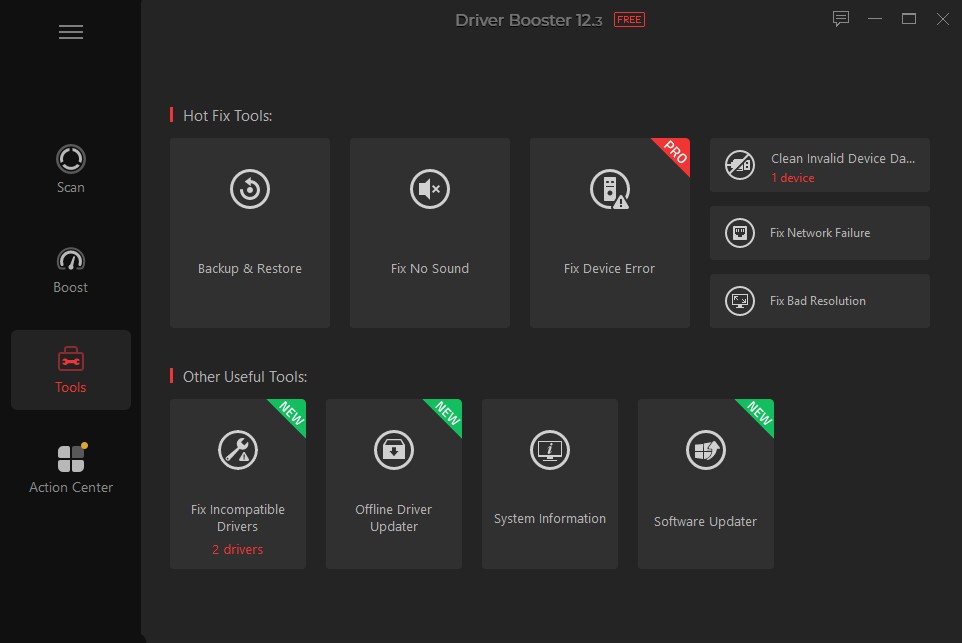
Task: Expand the hamburger menu
Action: tap(70, 31)
